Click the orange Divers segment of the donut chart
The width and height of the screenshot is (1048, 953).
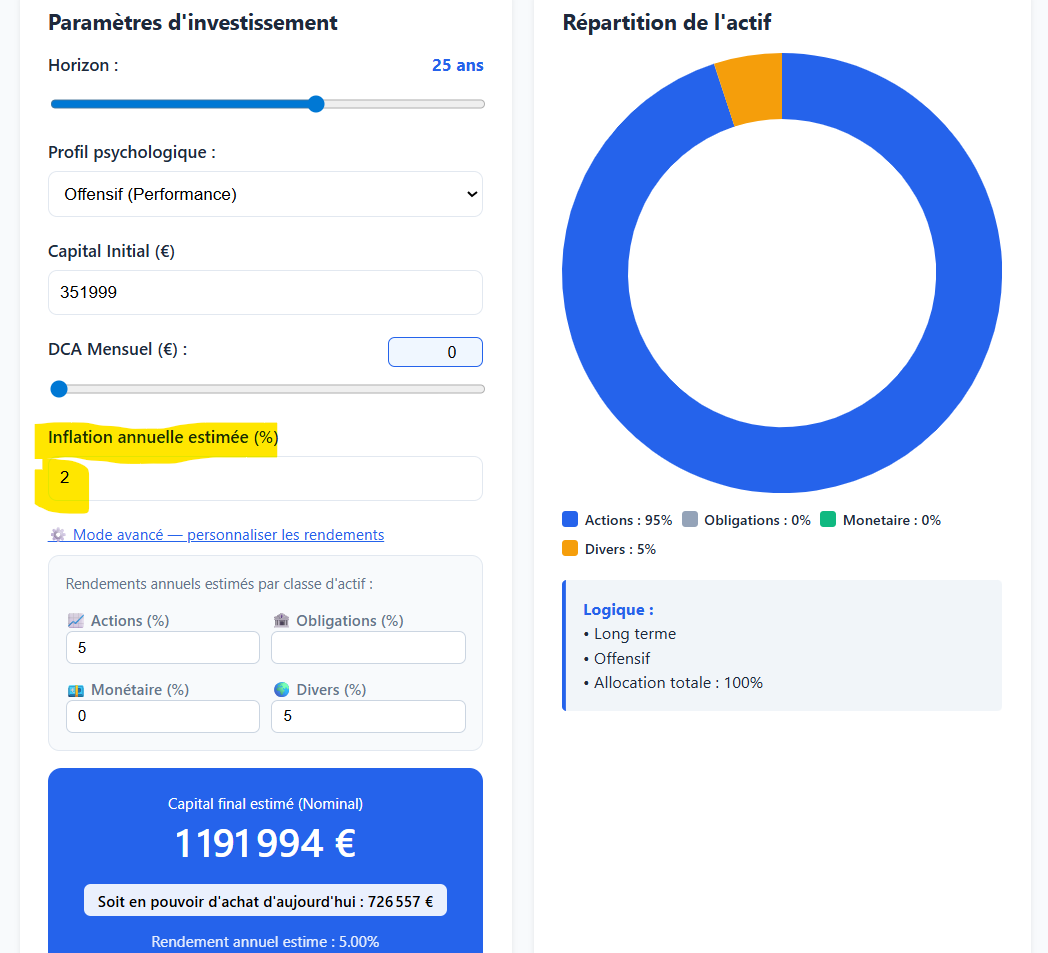pos(754,89)
